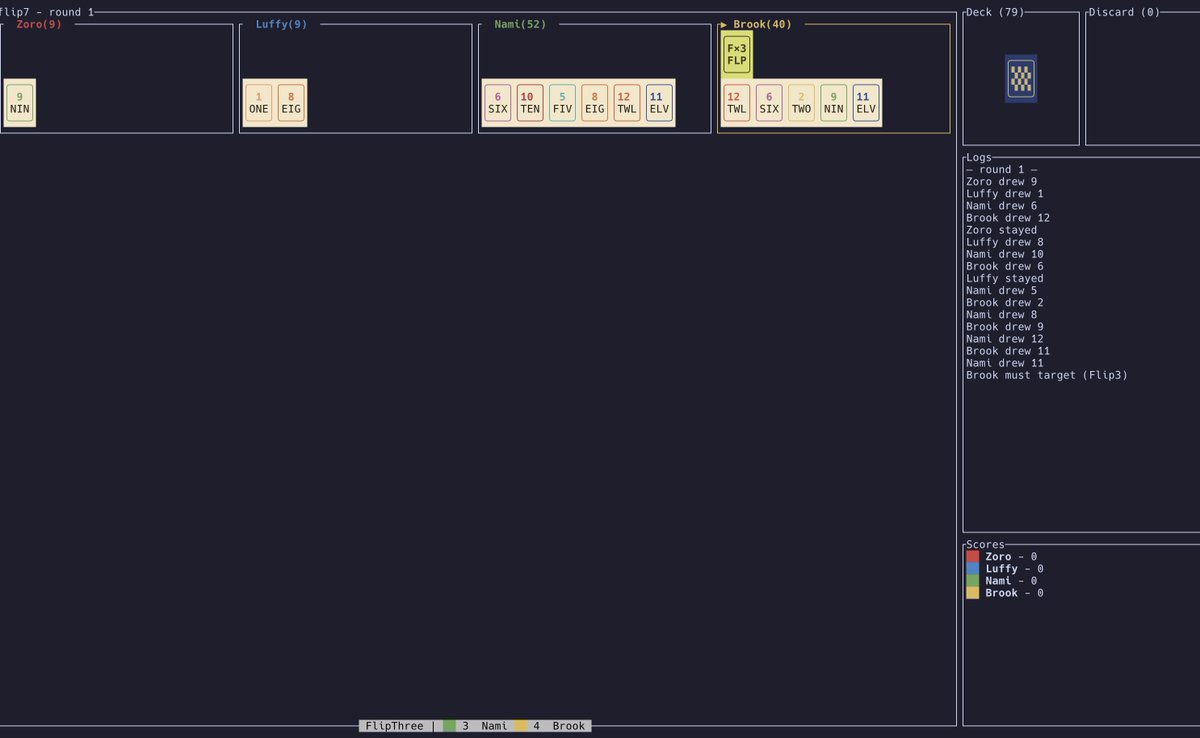Screen dimensions: 1200x738
Task: Select the Luffy(9) panel title
Action: 281,24
